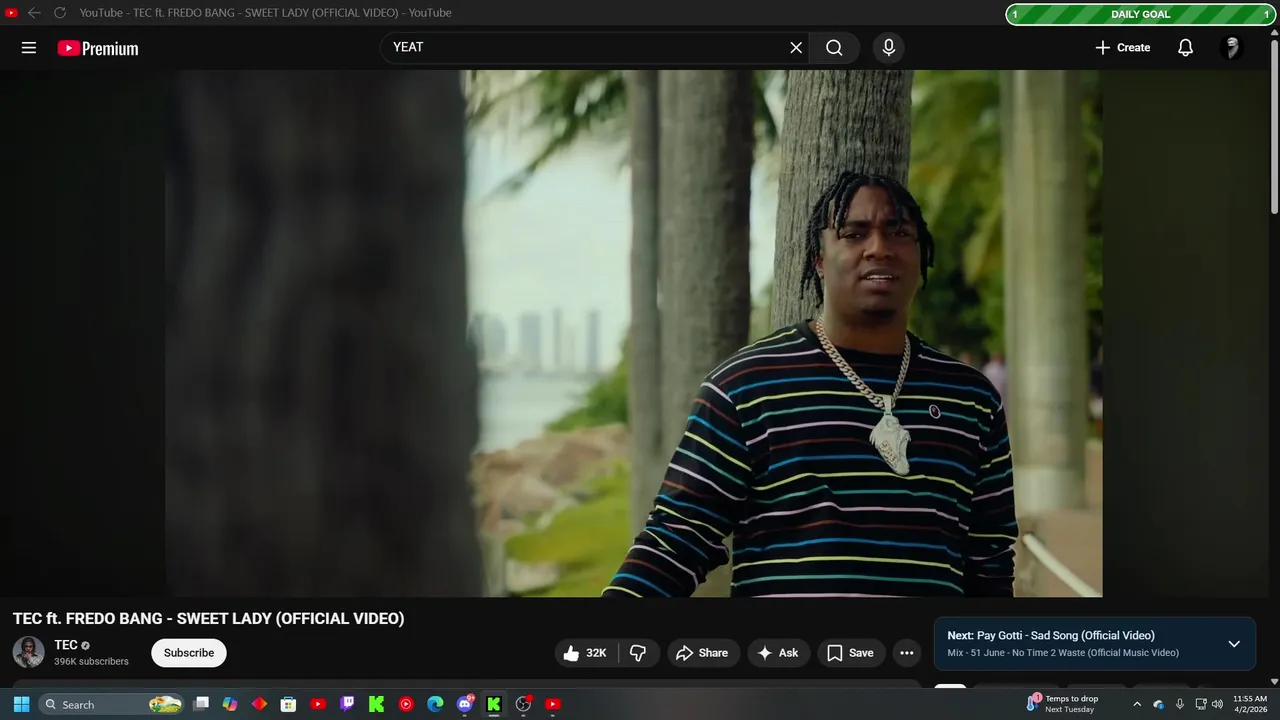Open network settings tray icon
This screenshot has height=720, width=1280.
pos(1201,704)
